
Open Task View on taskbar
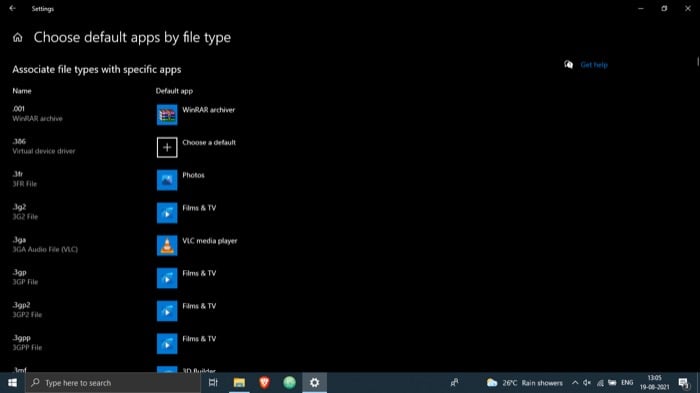tap(213, 383)
